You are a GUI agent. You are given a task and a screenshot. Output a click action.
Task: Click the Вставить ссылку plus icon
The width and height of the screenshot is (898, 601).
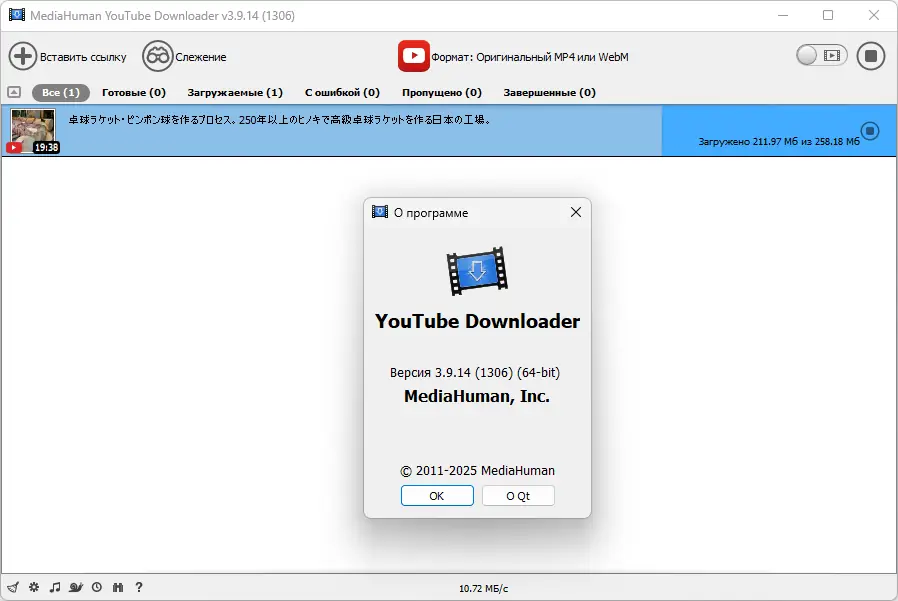pos(23,56)
